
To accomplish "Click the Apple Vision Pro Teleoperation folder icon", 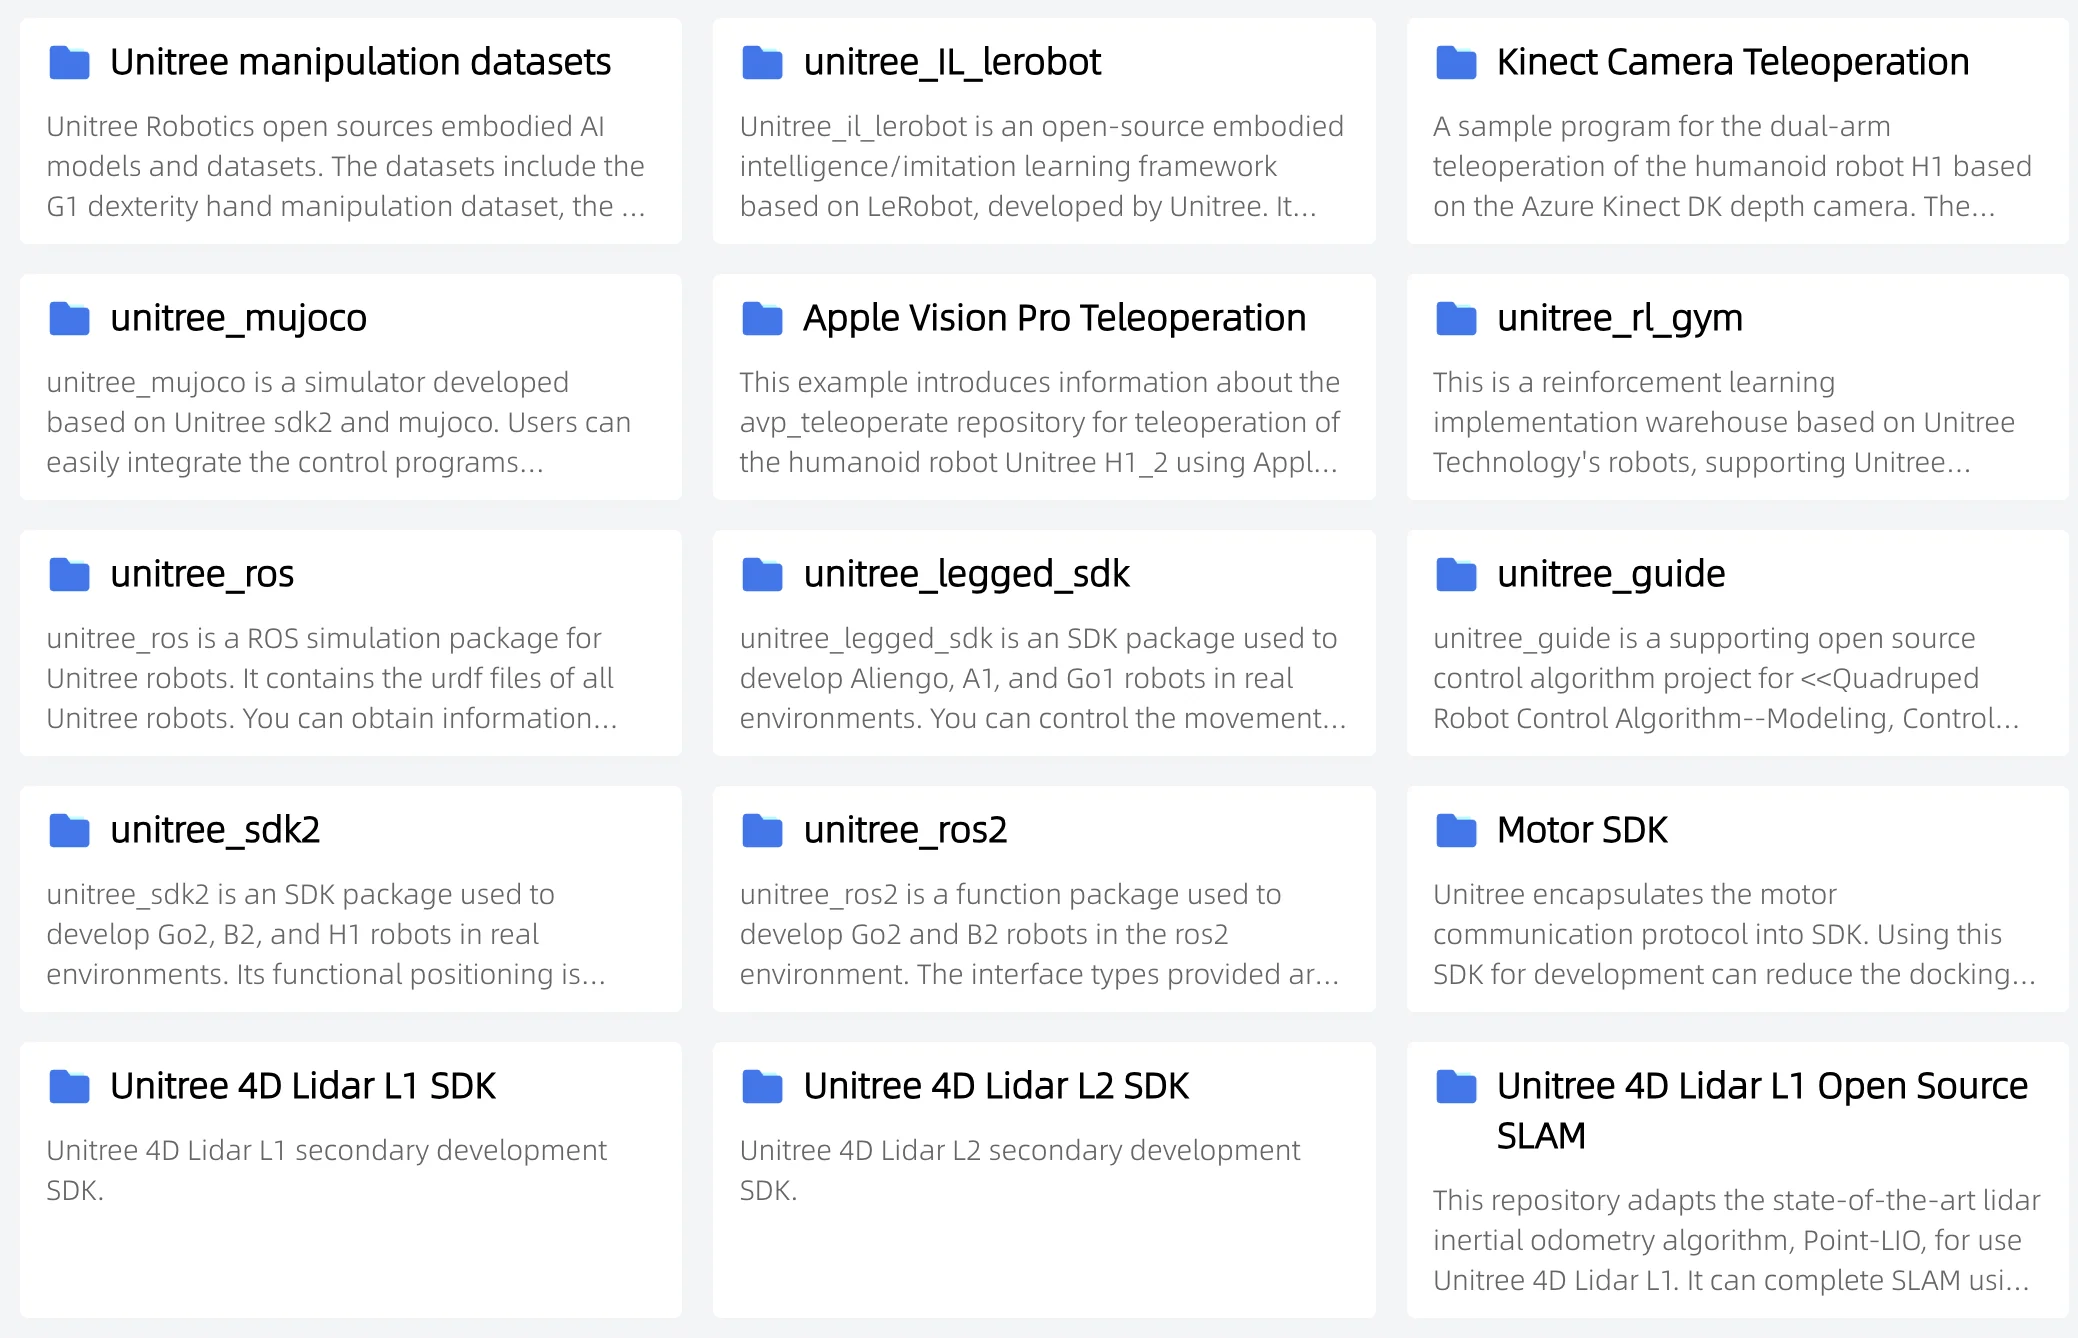I will [x=762, y=318].
